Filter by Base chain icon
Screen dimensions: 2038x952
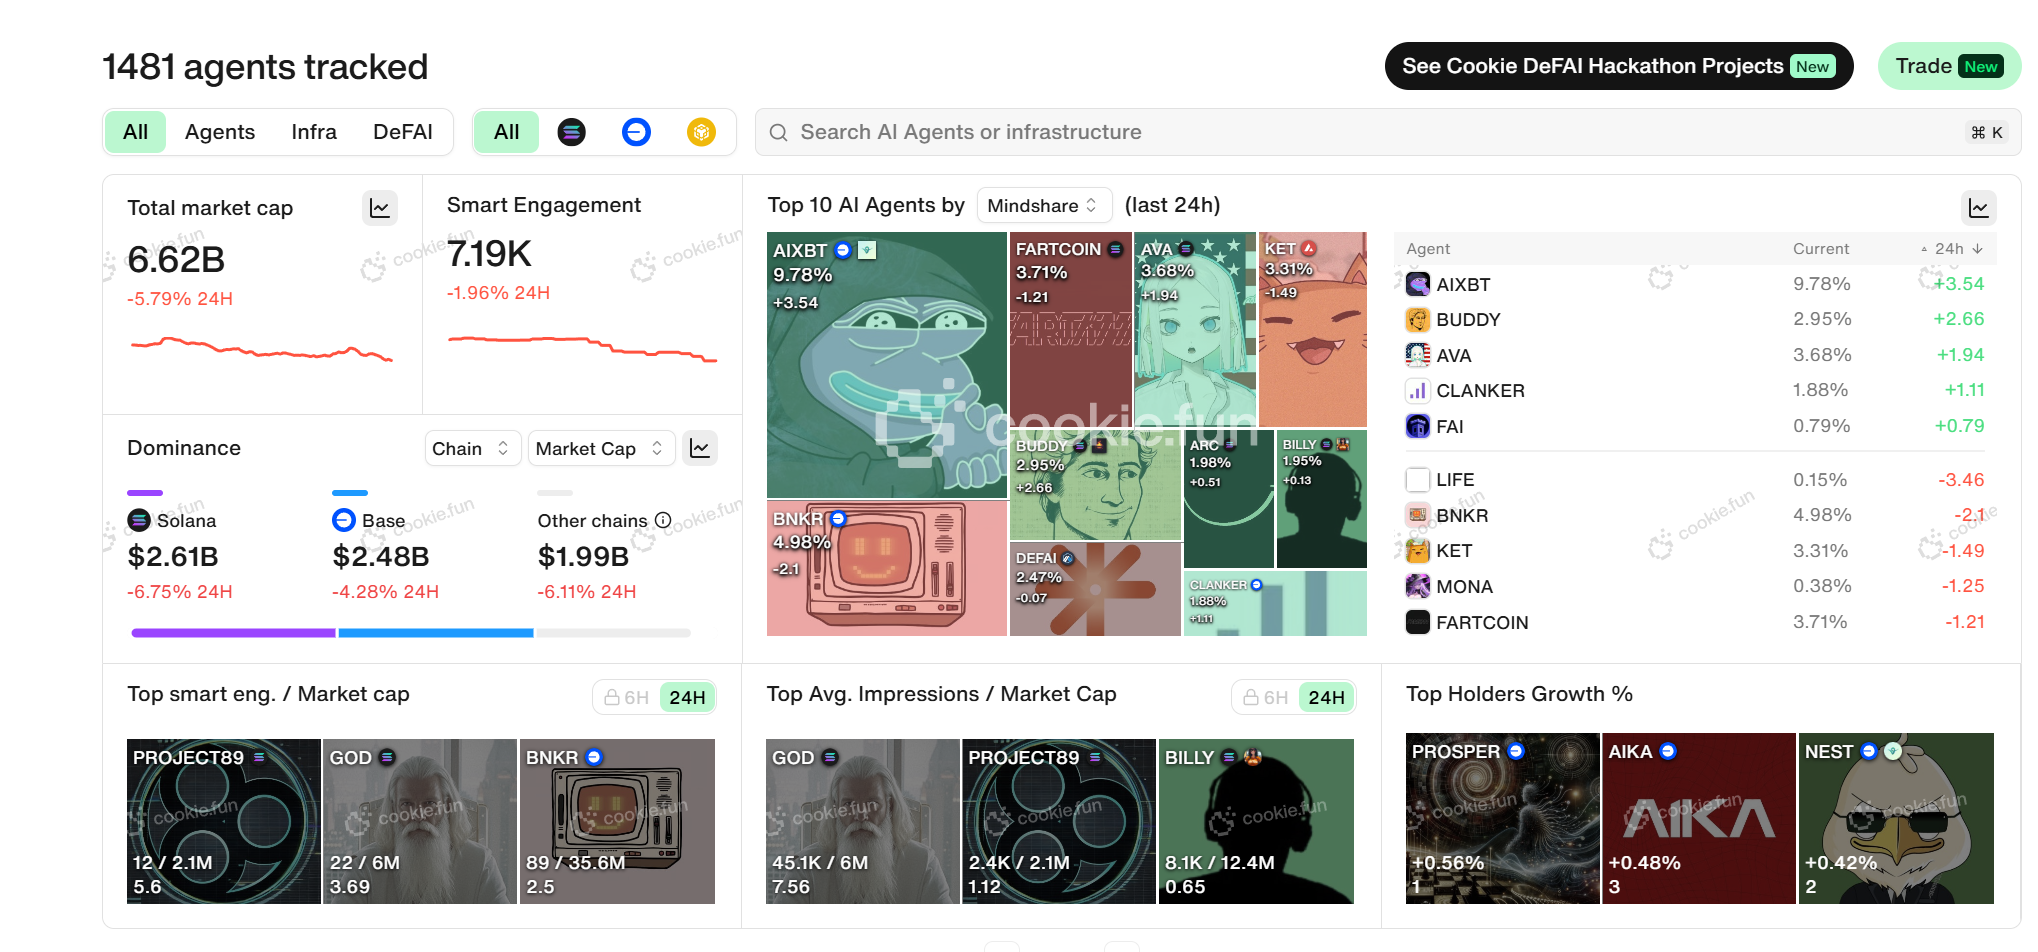636,132
